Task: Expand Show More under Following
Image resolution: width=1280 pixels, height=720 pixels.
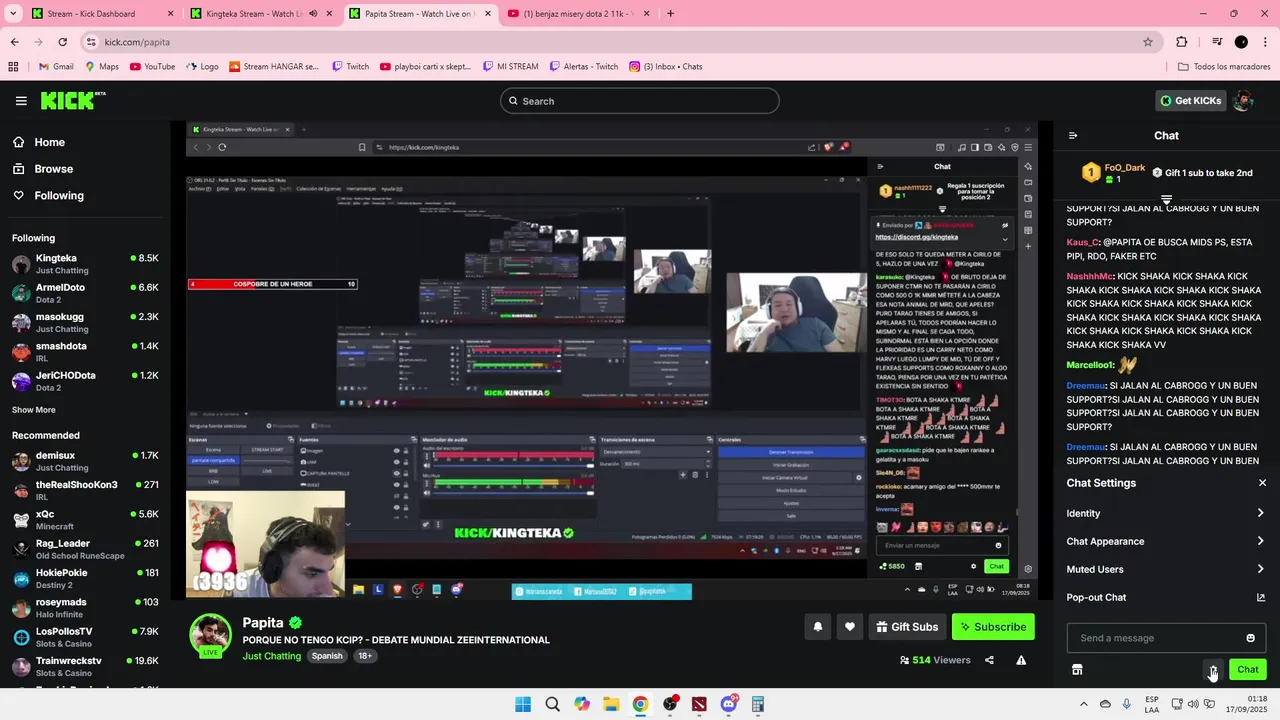Action: 34,410
